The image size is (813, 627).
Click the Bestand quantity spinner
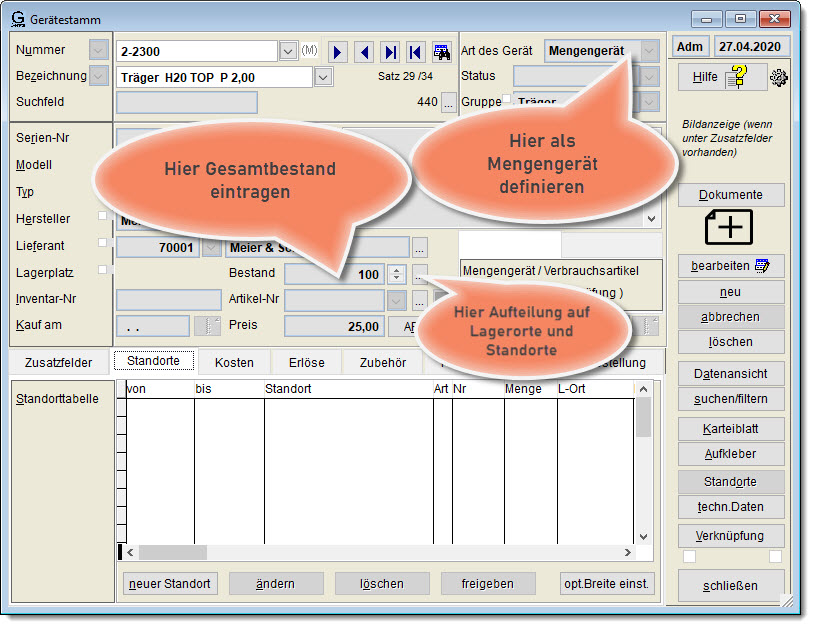[396, 274]
